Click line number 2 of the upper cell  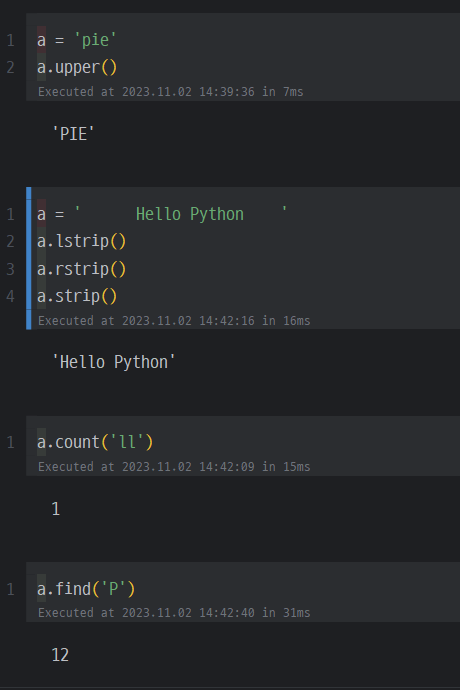coord(11,67)
